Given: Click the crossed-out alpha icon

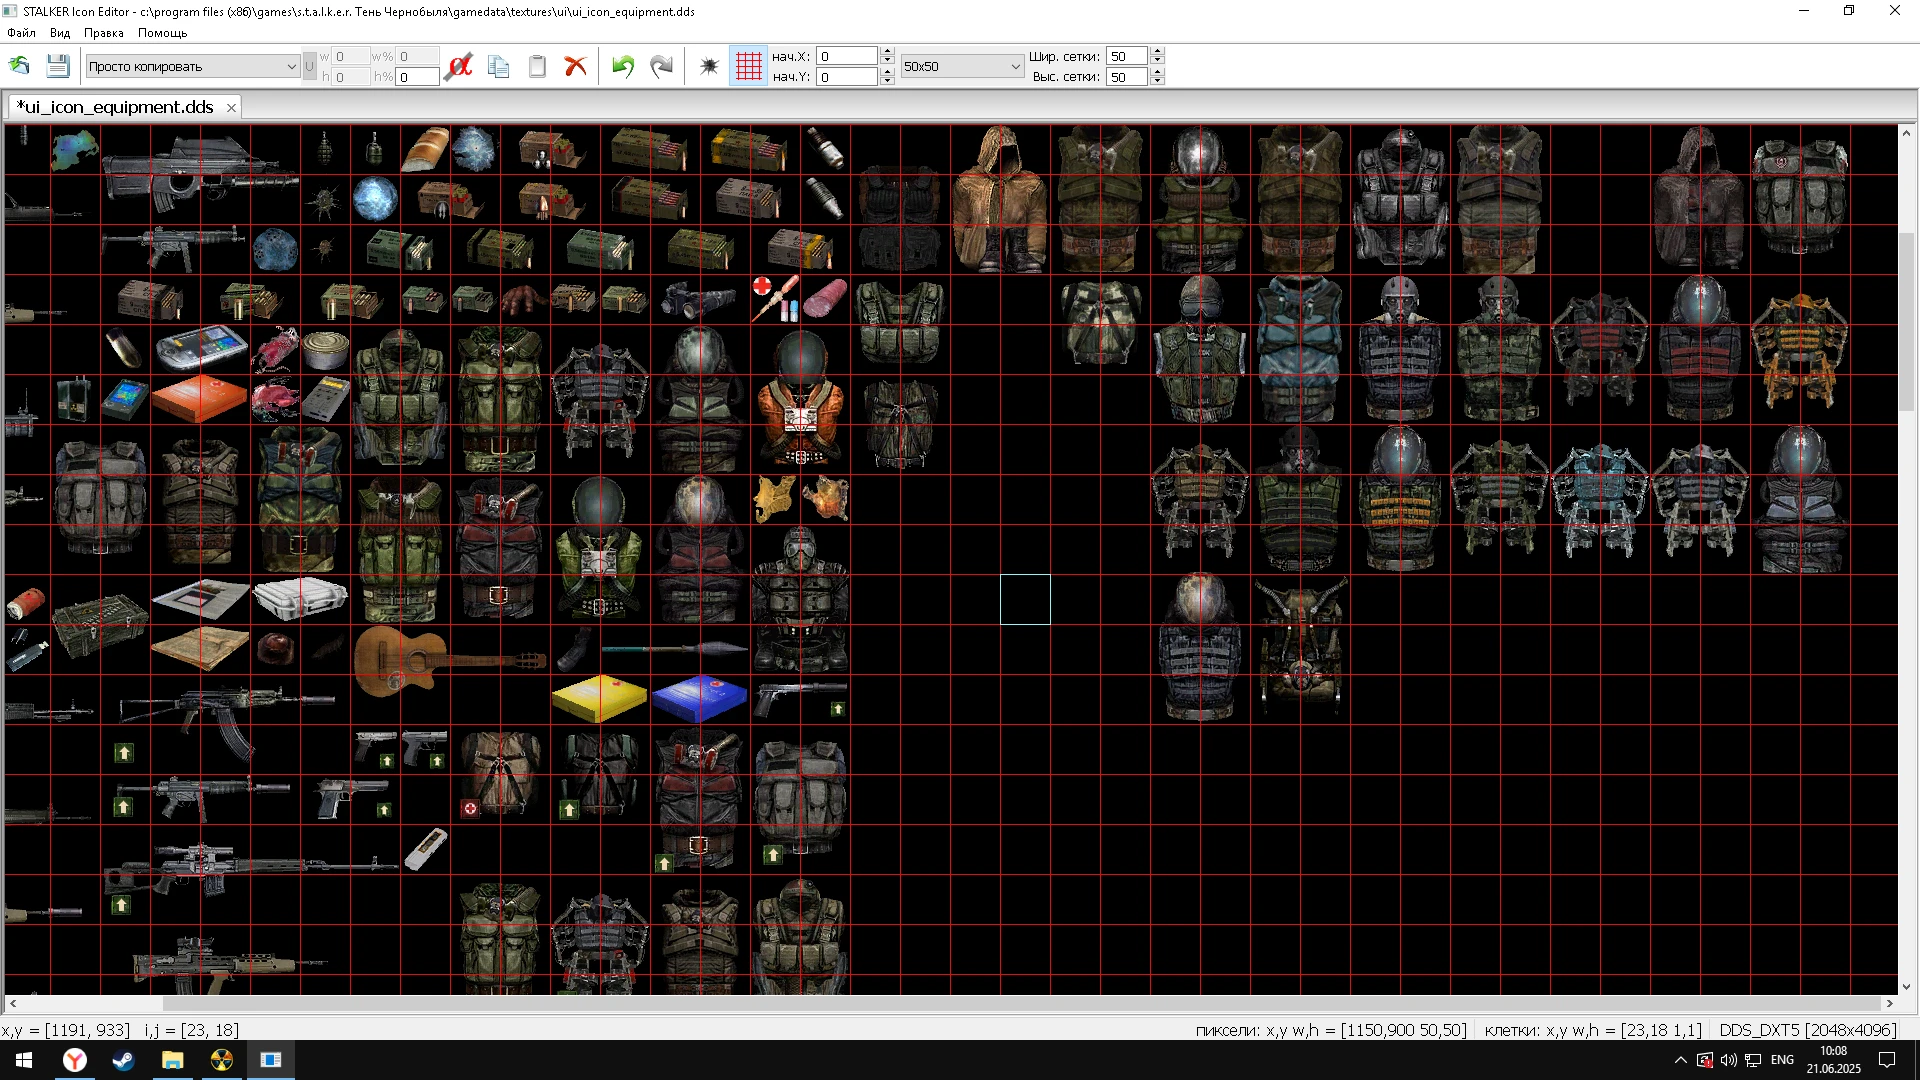Looking at the screenshot, I should [459, 66].
